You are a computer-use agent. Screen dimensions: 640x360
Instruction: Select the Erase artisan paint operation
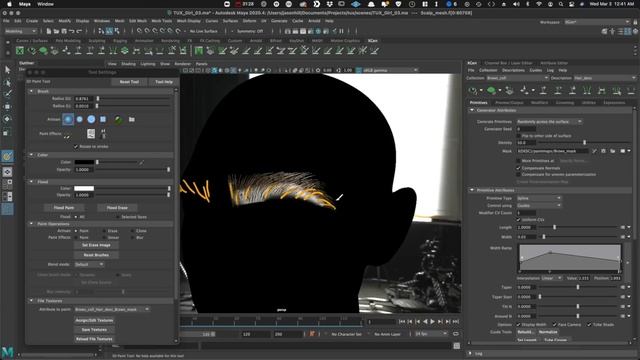pyautogui.click(x=104, y=231)
